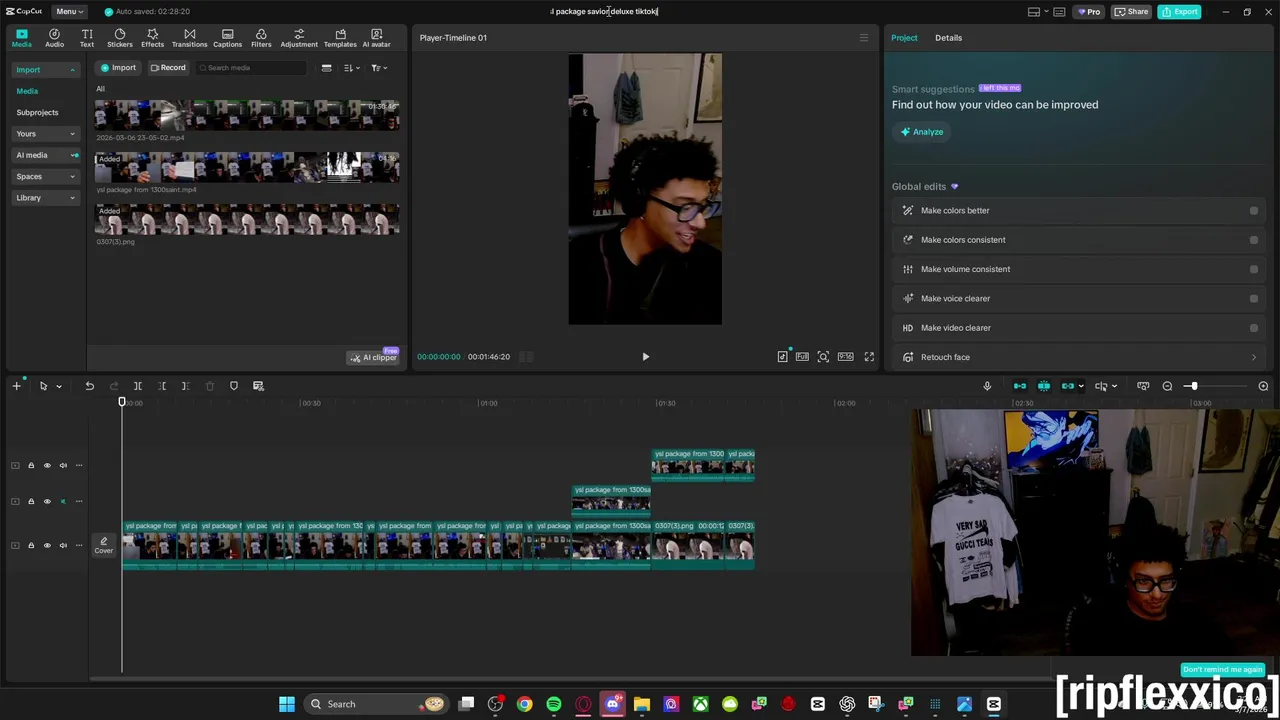The image size is (1280, 720).
Task: Click the Search media input field
Action: point(250,68)
